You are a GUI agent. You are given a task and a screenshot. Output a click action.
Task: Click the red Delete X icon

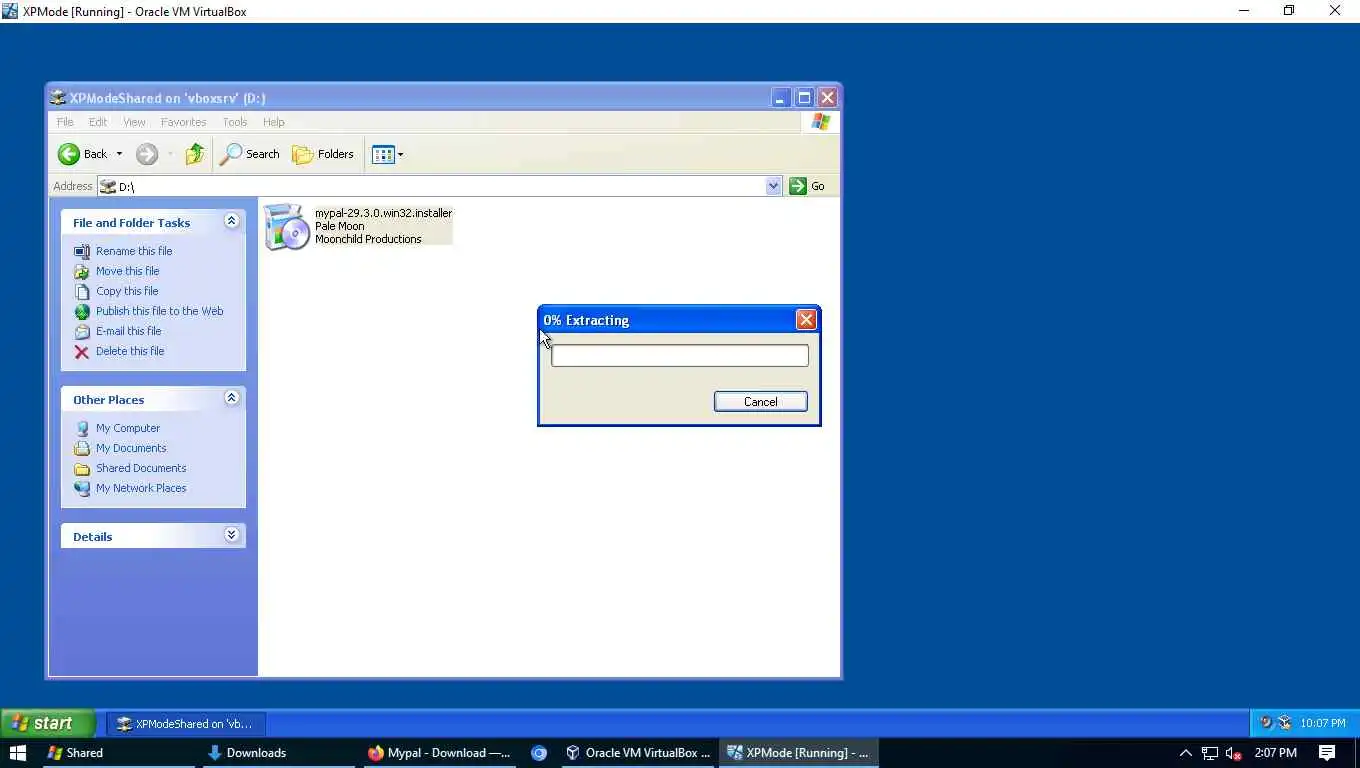82,352
